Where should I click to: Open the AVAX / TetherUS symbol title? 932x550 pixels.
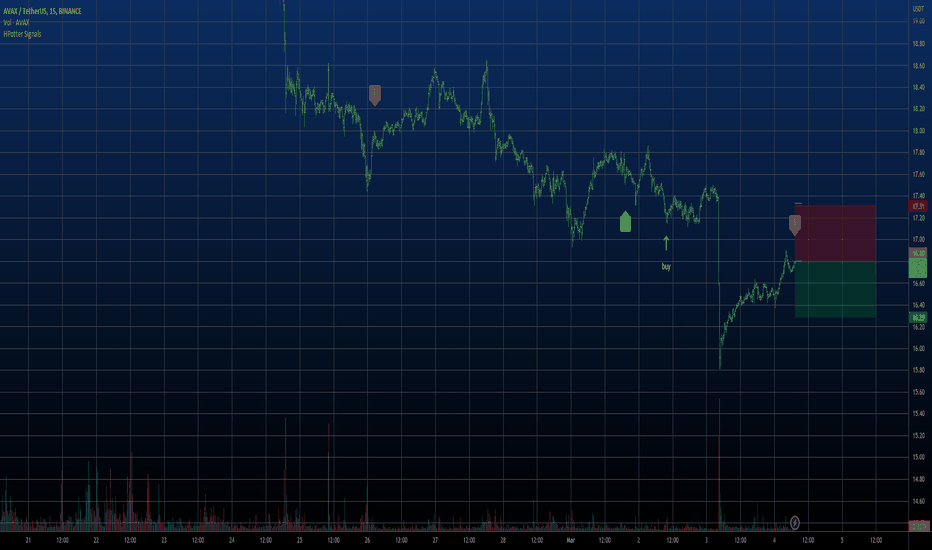[x=42, y=11]
